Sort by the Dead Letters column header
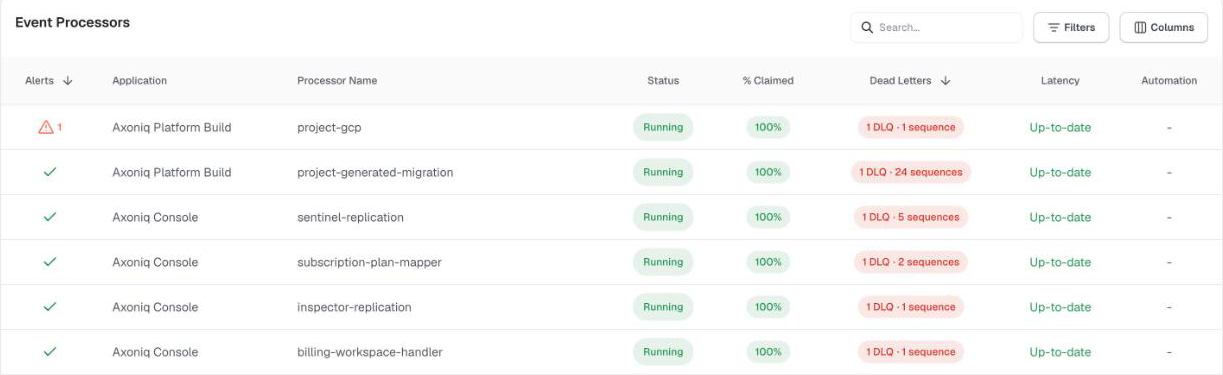Image resolution: width=1223 pixels, height=375 pixels. point(910,81)
